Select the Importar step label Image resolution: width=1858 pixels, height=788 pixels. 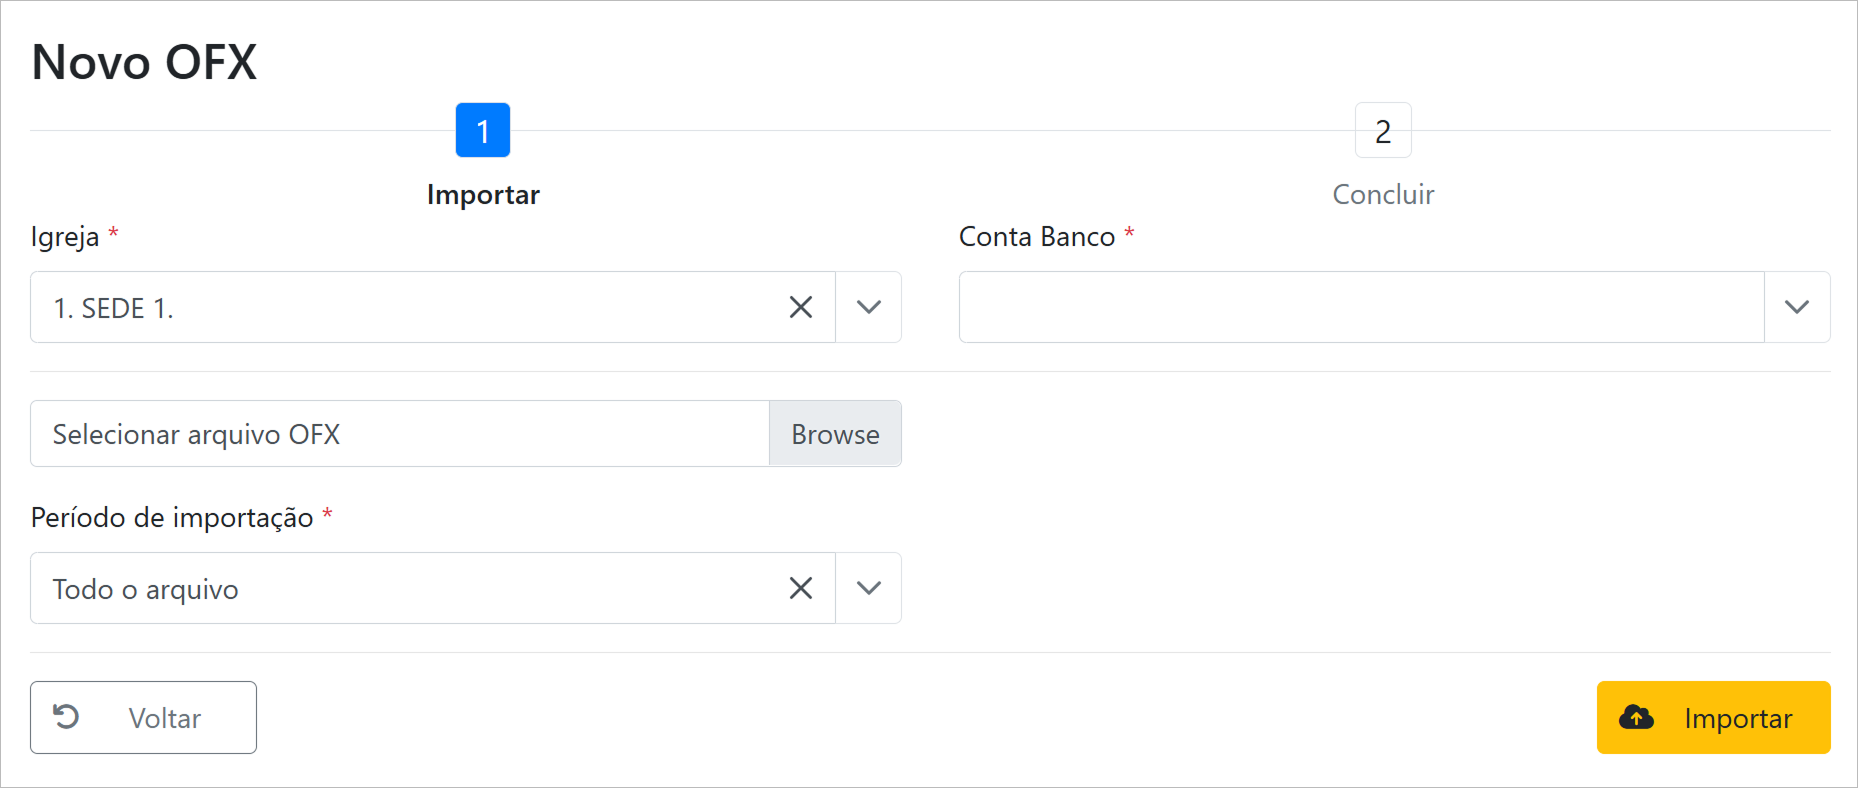point(483,194)
